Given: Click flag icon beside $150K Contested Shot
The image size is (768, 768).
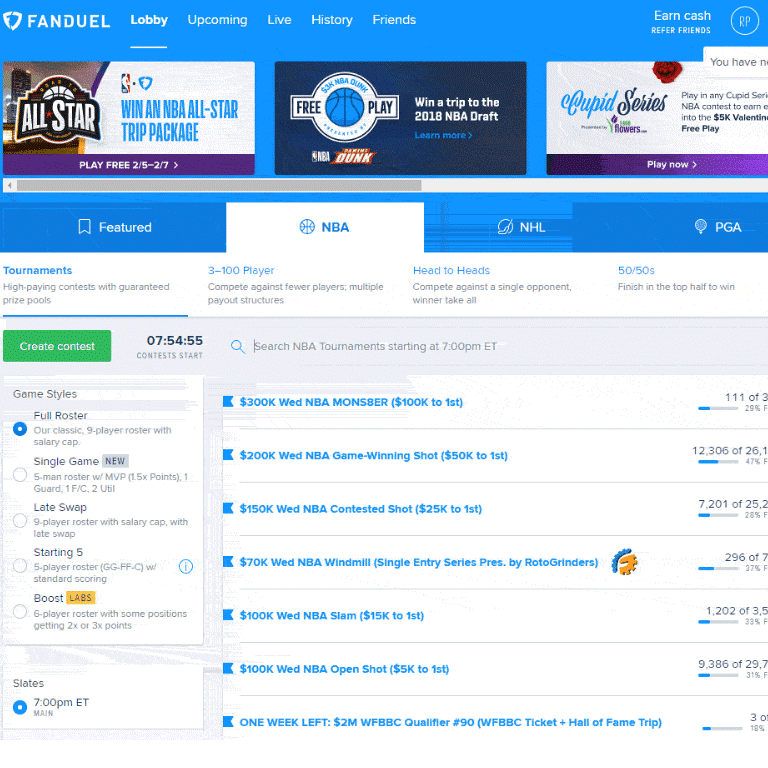Looking at the screenshot, I should (228, 508).
